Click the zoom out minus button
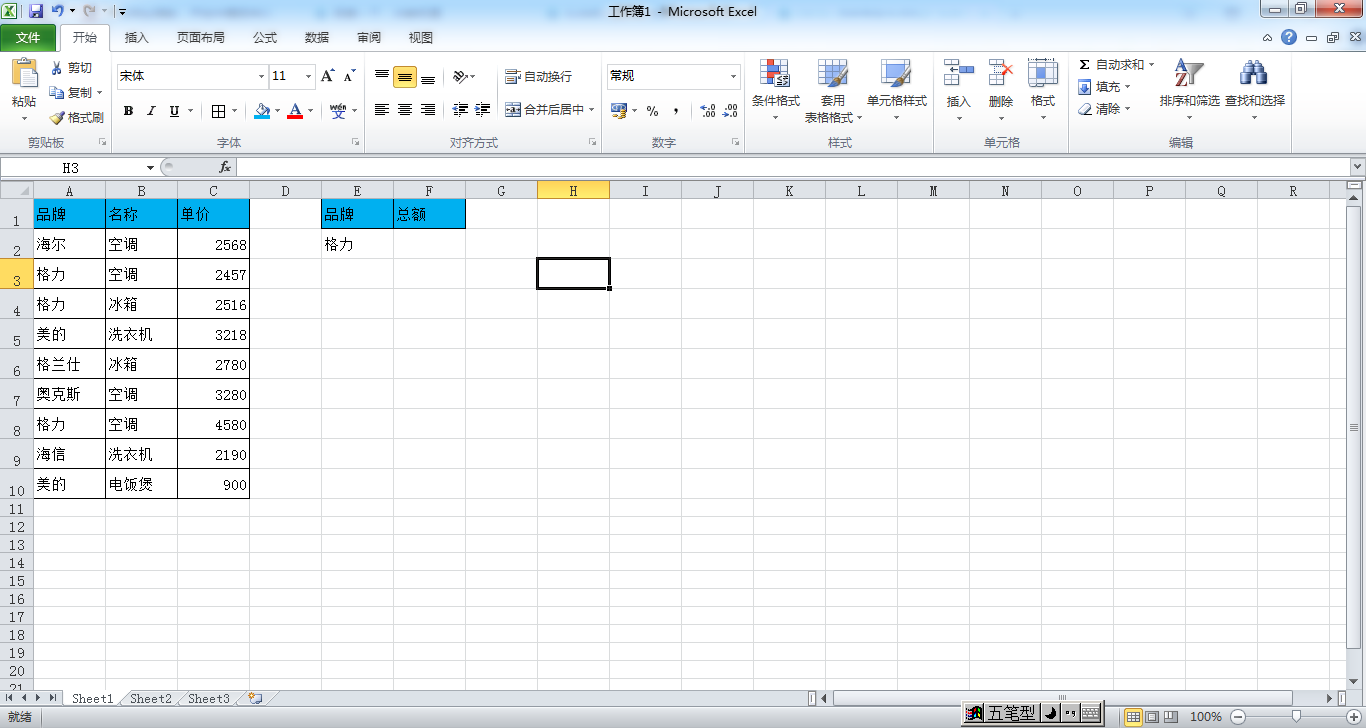 point(1238,717)
